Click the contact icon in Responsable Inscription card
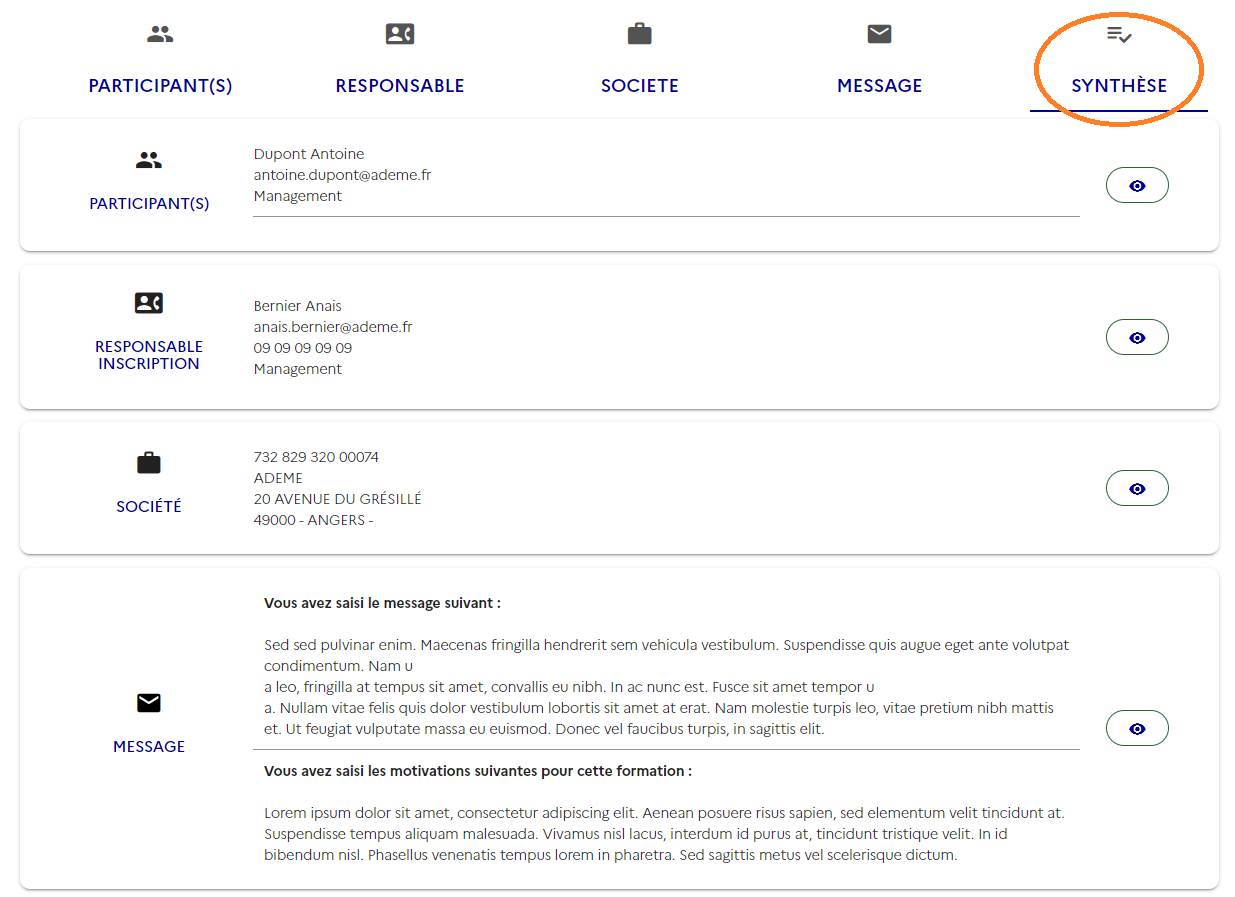Viewport: 1235px width, 897px height. coord(149,303)
